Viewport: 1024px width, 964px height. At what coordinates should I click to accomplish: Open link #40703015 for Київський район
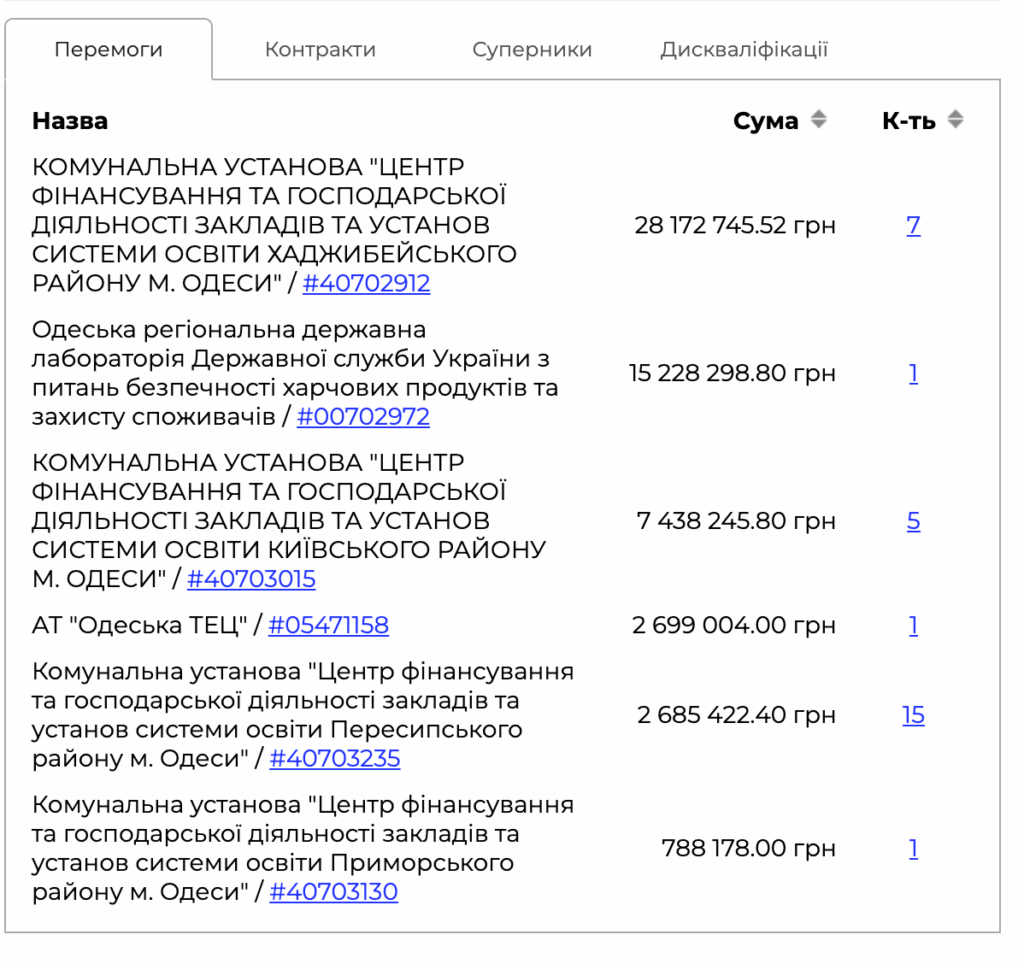pyautogui.click(x=251, y=579)
